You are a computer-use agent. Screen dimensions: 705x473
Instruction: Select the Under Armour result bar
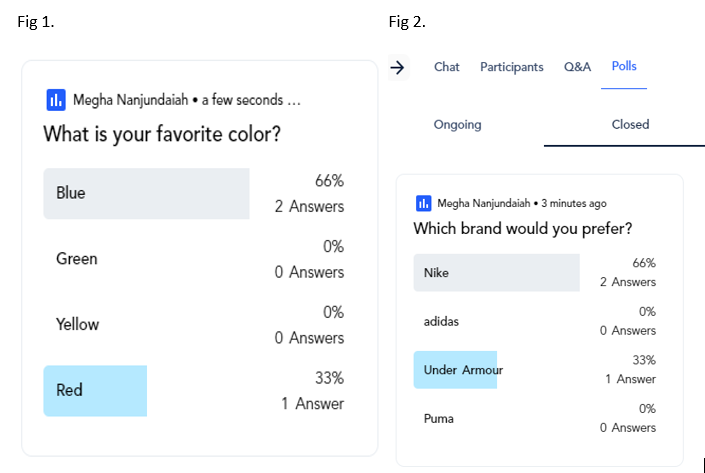pyautogui.click(x=455, y=370)
